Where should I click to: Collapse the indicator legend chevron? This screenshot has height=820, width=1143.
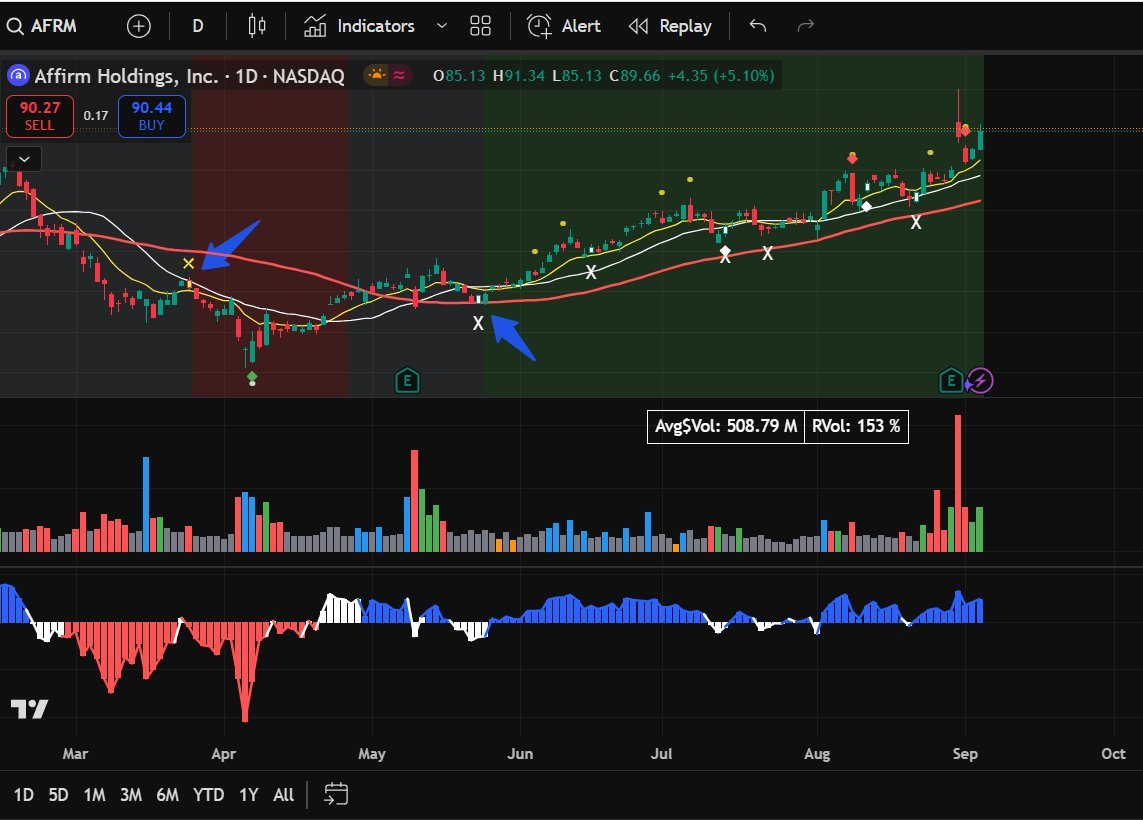(24, 158)
